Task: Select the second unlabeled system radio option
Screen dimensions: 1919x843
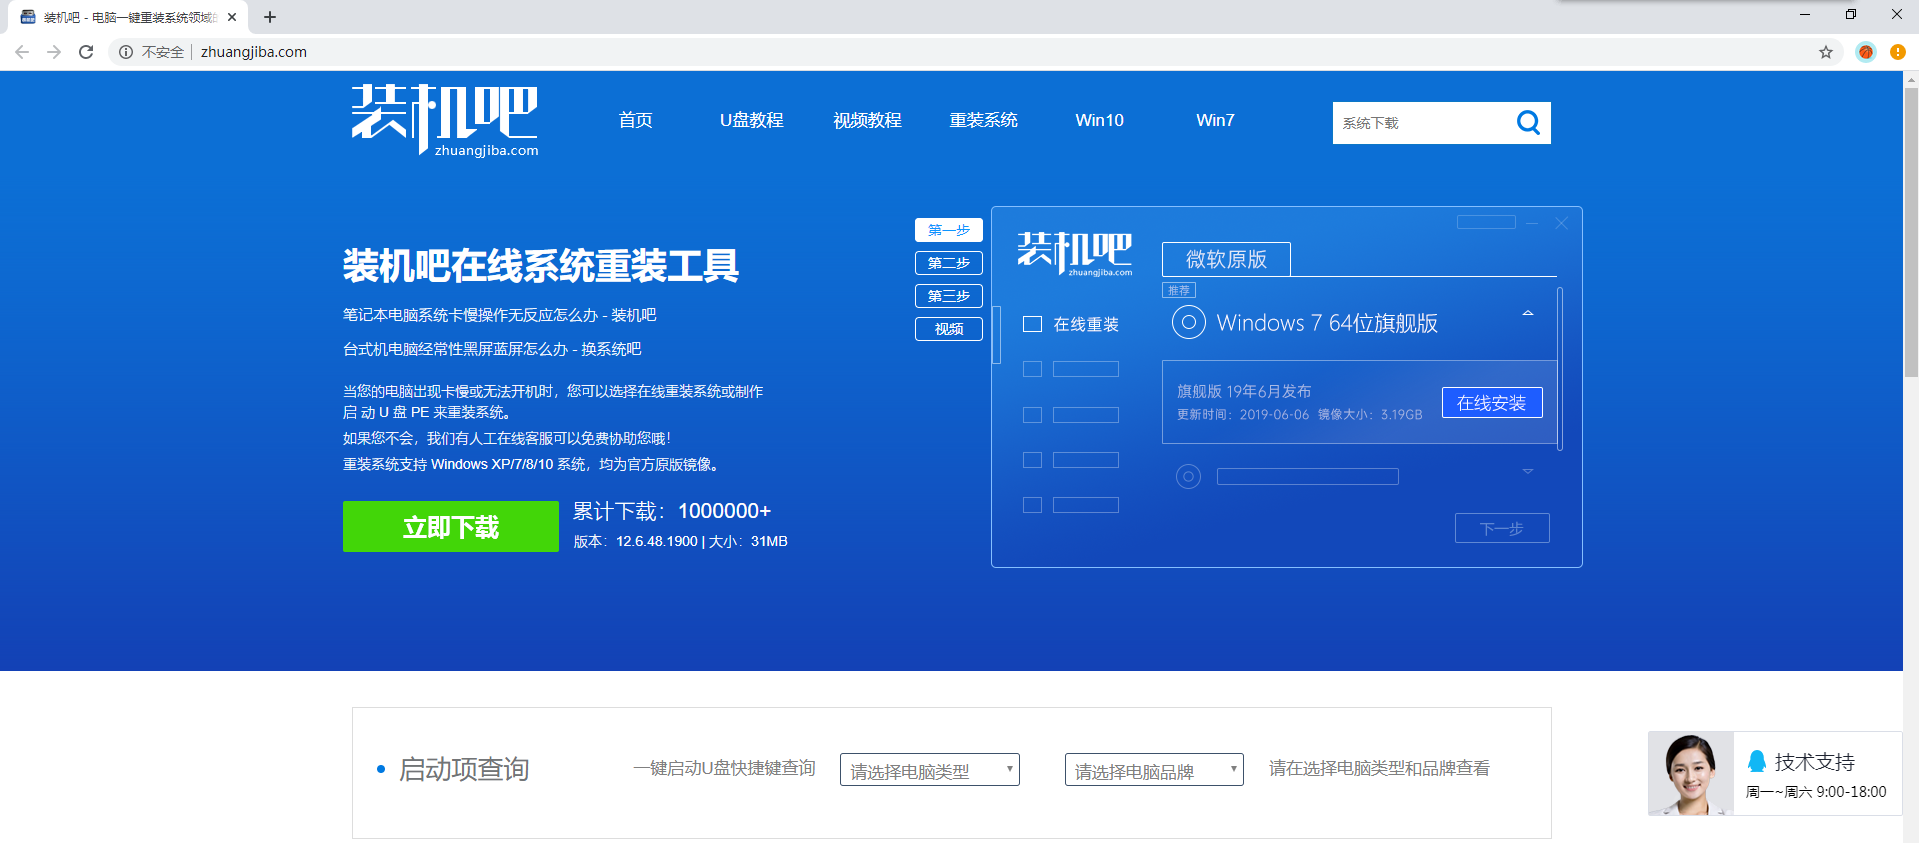Action: click(x=1188, y=477)
